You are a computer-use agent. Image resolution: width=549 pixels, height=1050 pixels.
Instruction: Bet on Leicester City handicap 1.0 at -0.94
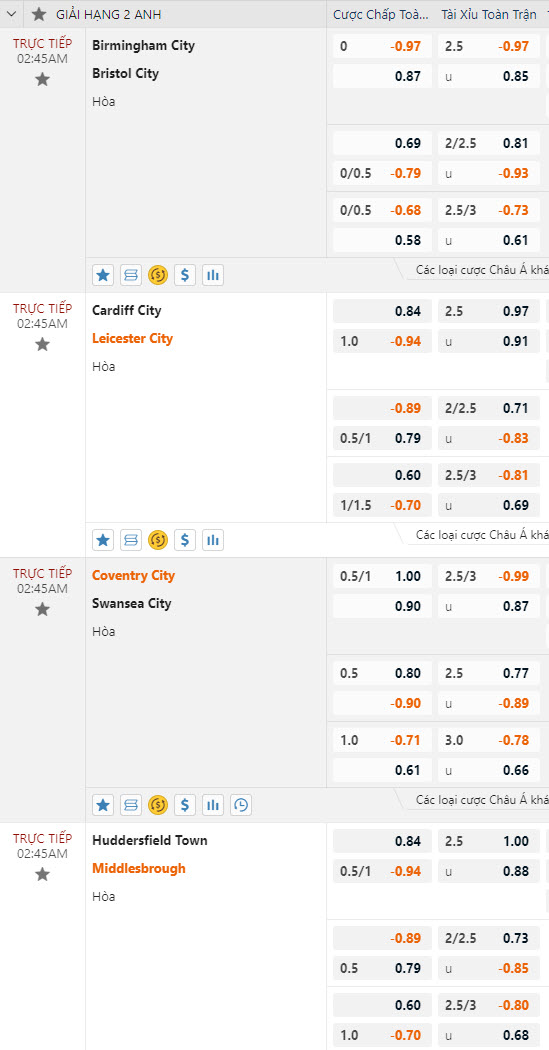382,341
